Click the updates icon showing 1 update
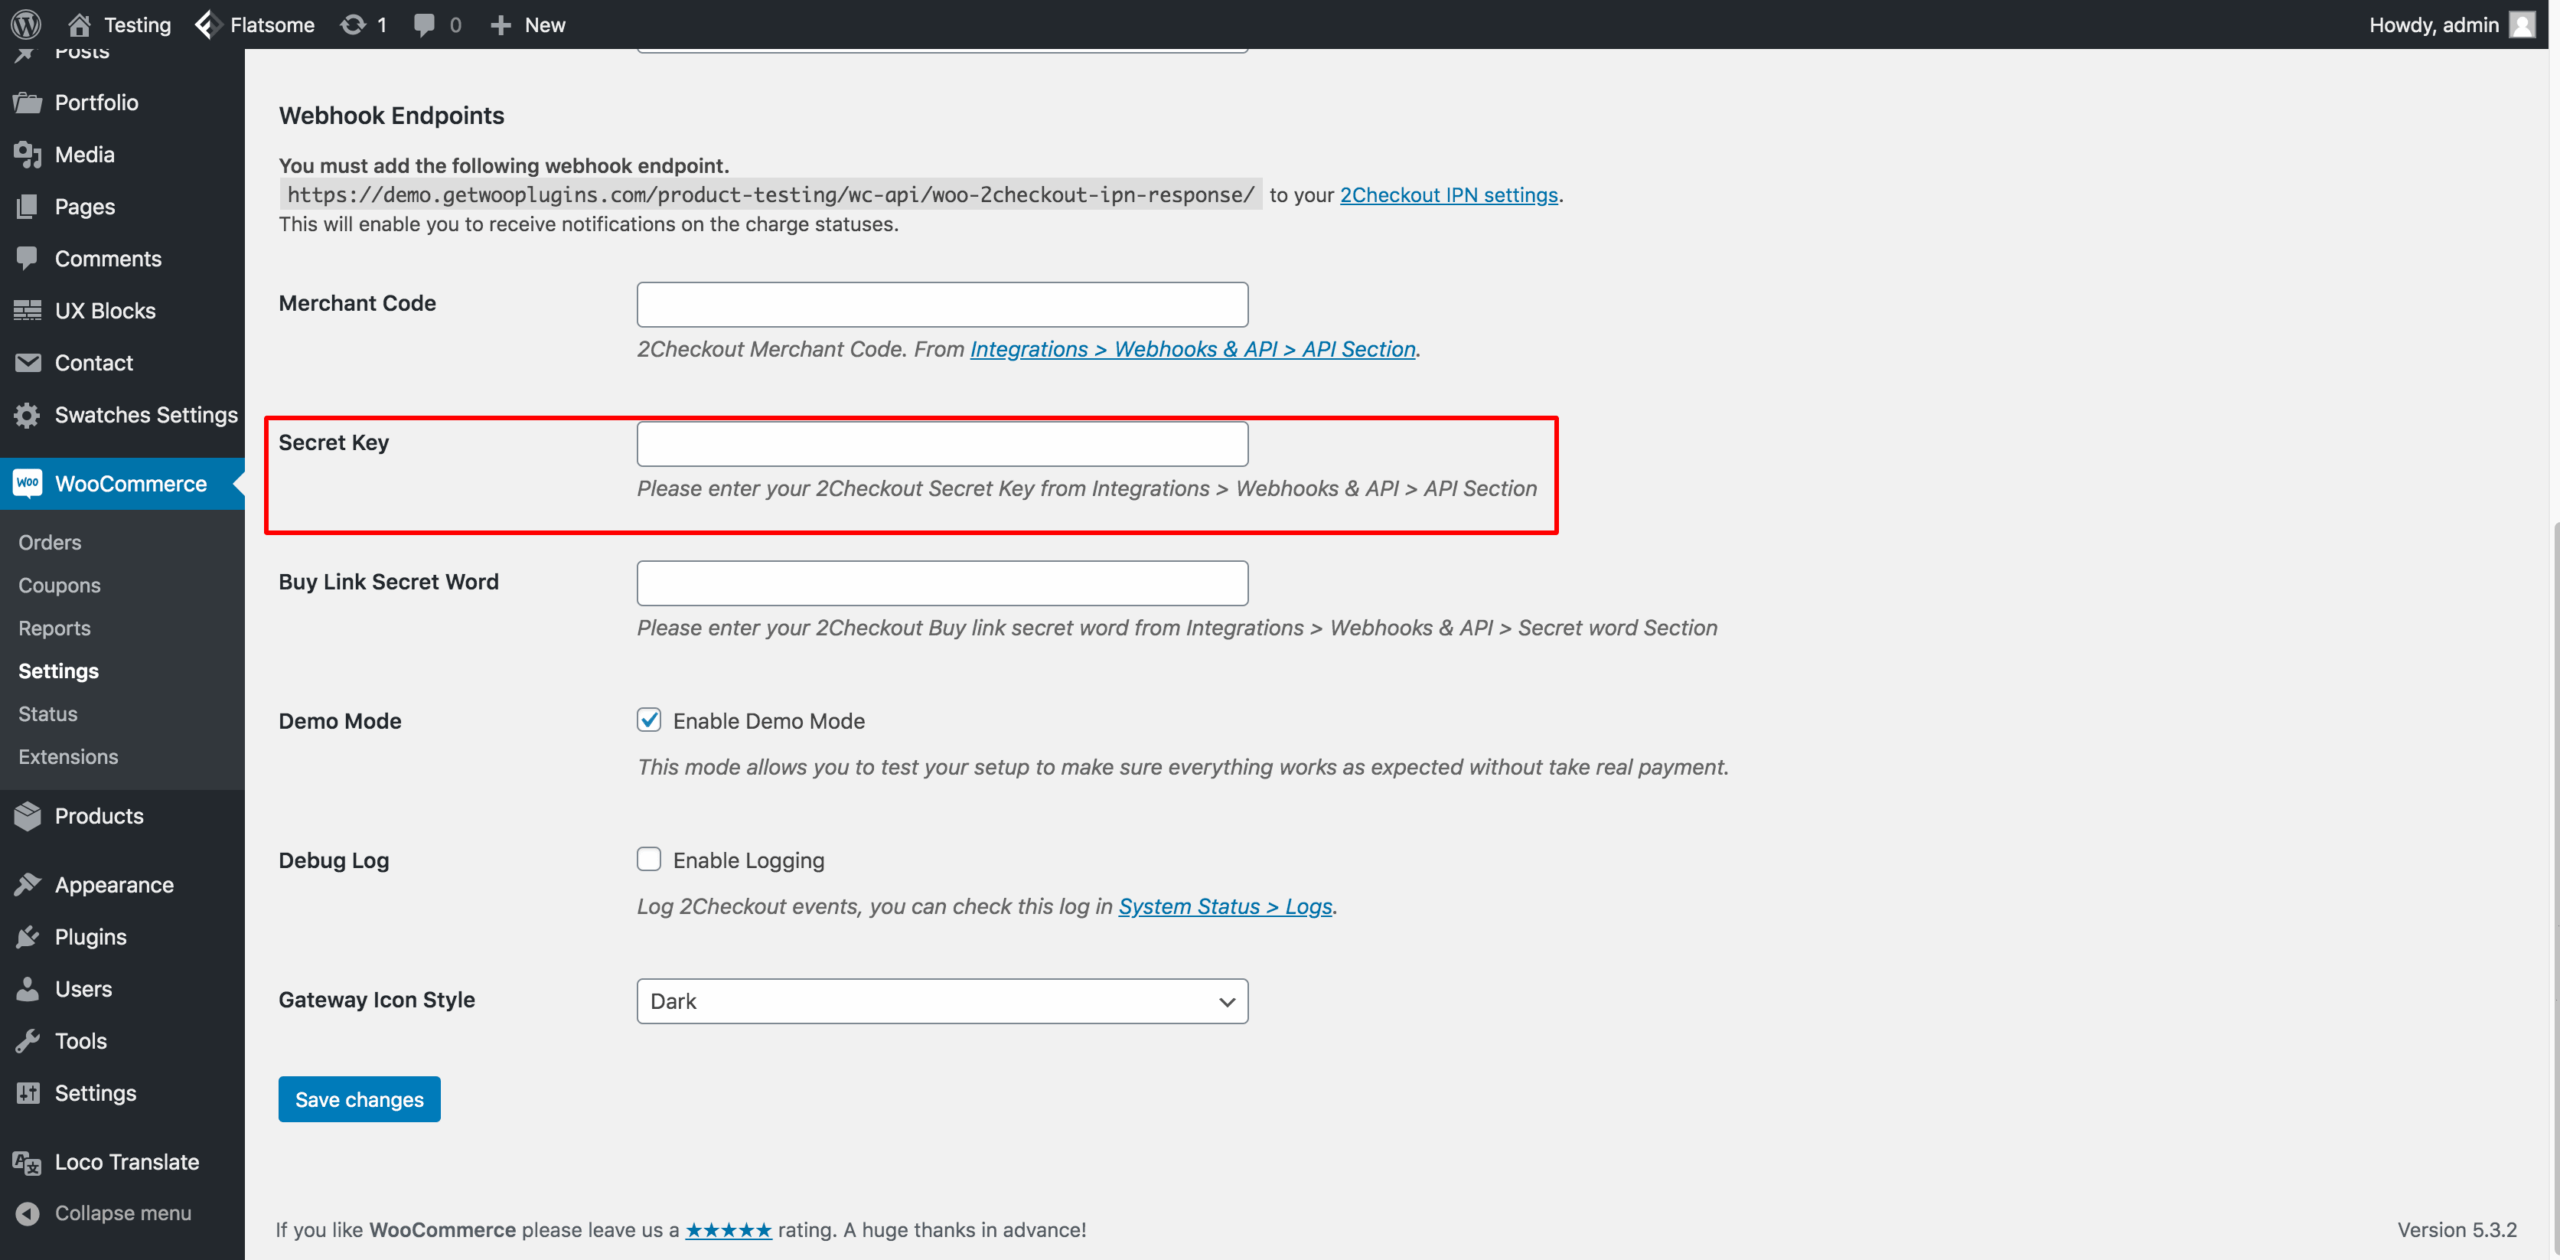This screenshot has height=1260, width=2560. click(351, 24)
